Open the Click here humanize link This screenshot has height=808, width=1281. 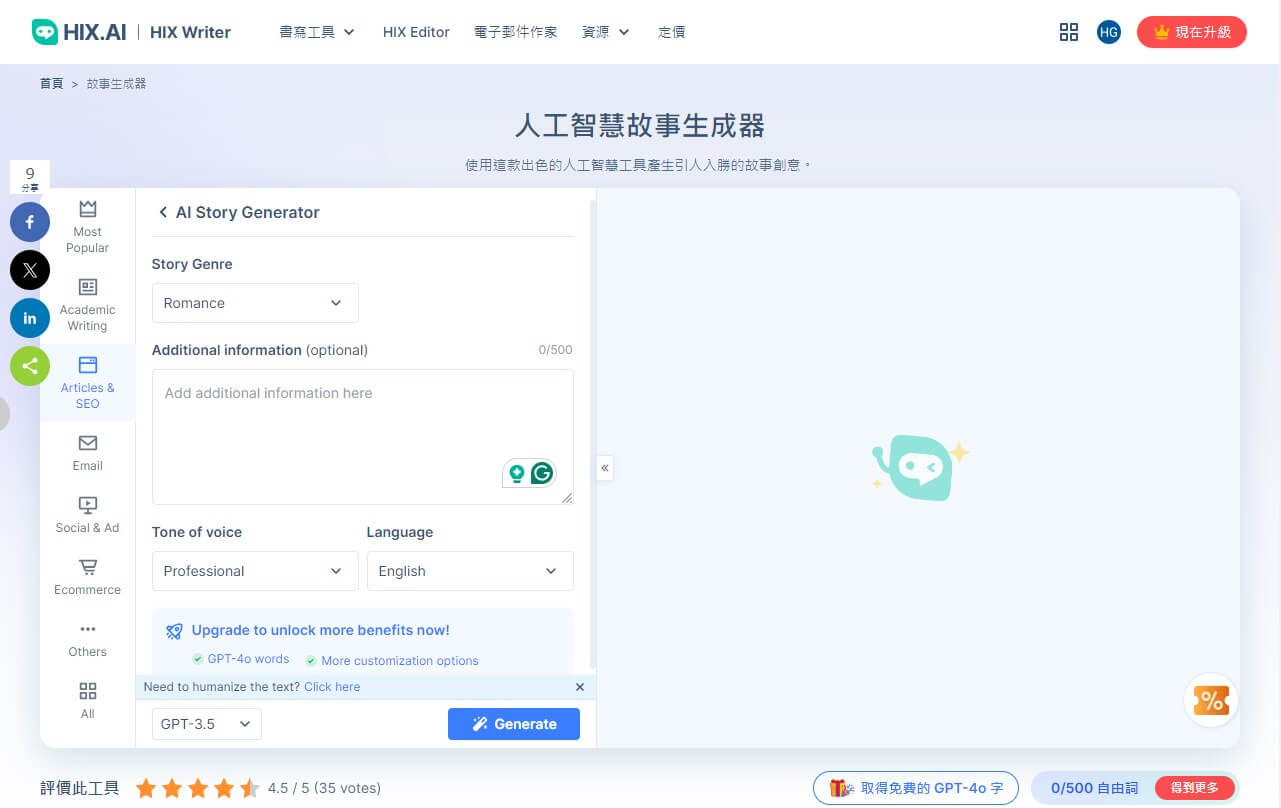[x=332, y=687]
